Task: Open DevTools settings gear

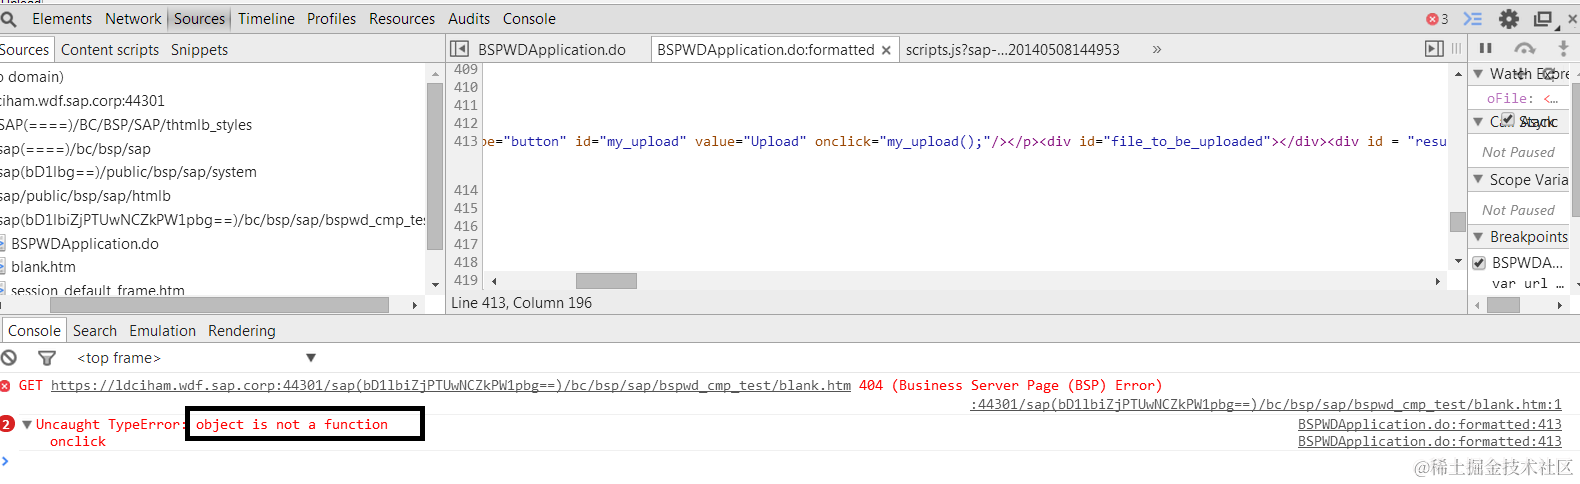Action: (x=1509, y=19)
